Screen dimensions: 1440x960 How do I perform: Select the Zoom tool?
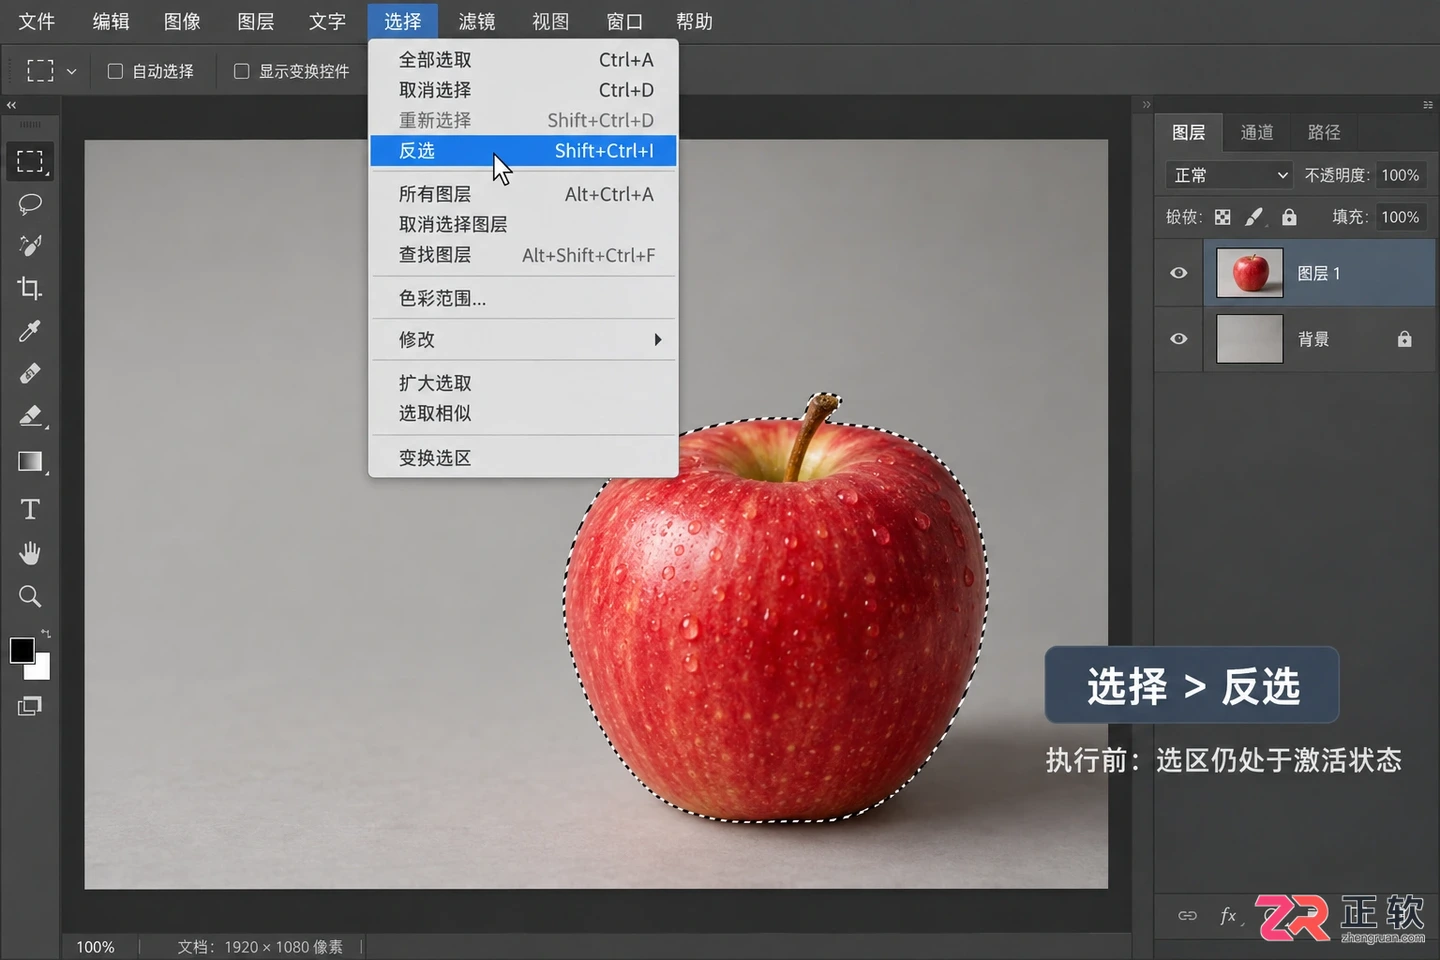(30, 596)
